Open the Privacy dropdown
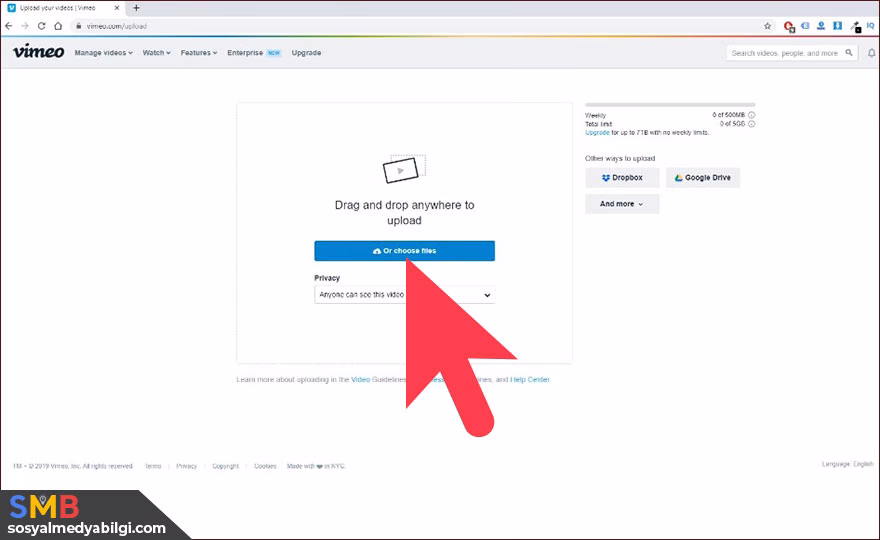The width and height of the screenshot is (880, 540). pyautogui.click(x=404, y=295)
